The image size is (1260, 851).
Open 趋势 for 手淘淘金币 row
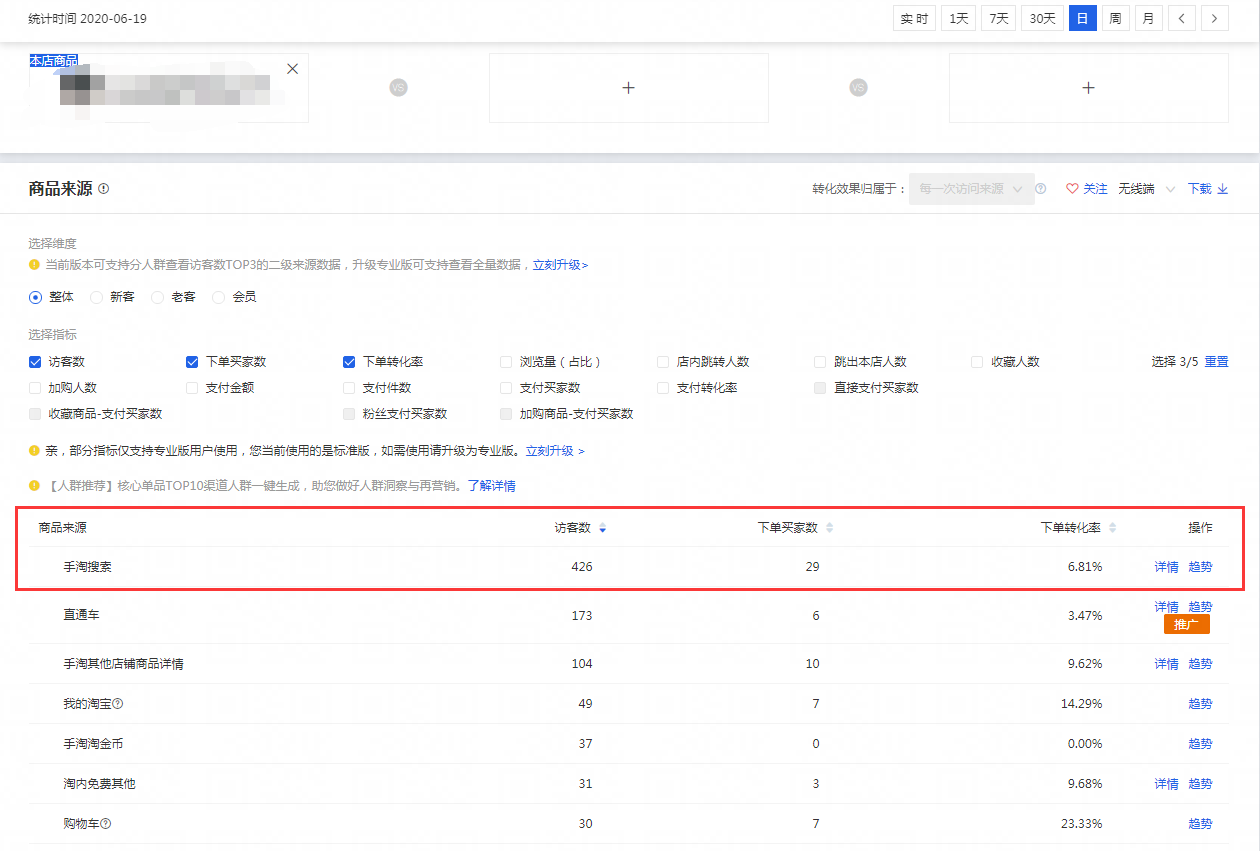click(x=1200, y=744)
